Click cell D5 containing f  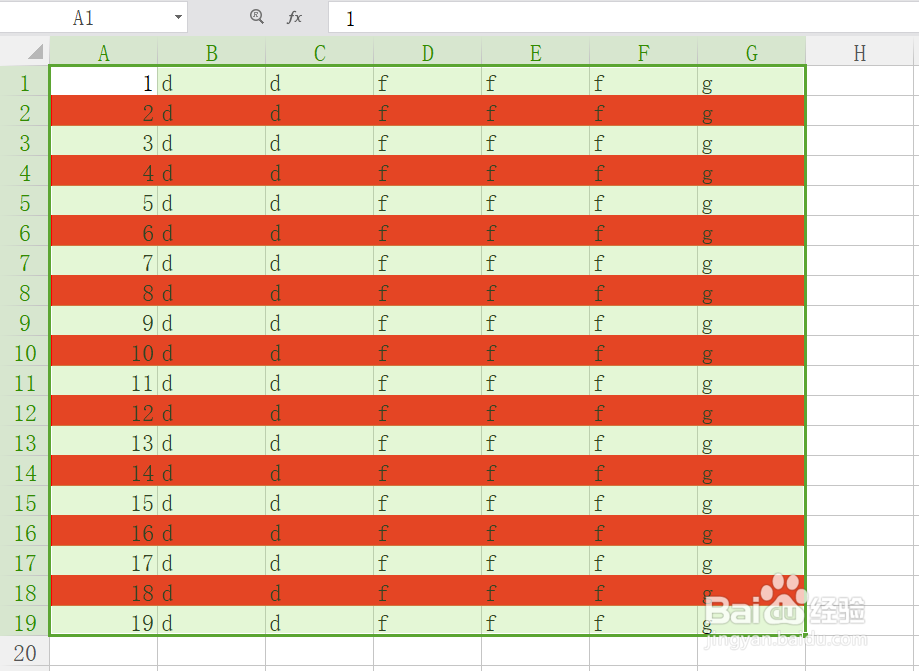coord(427,201)
